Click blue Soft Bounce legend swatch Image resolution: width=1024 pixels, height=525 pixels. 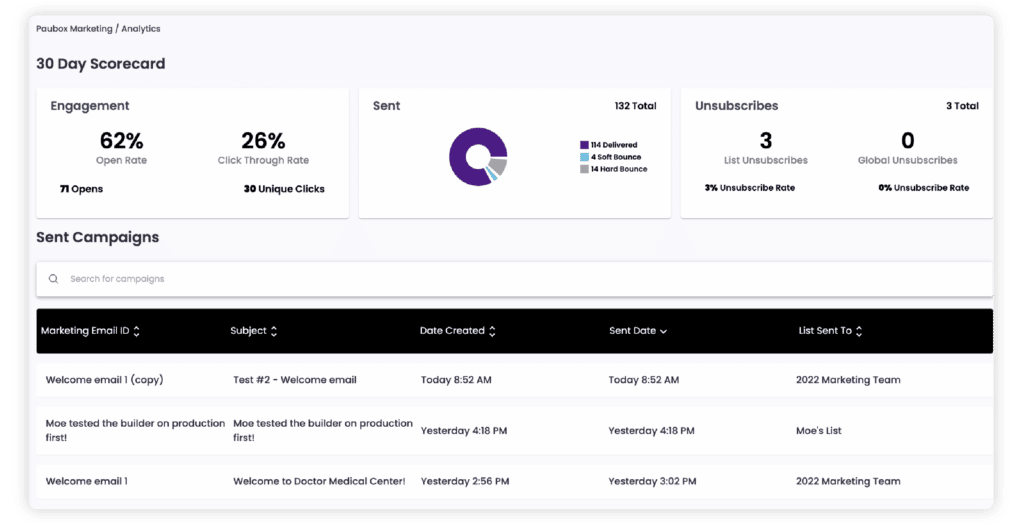click(584, 157)
